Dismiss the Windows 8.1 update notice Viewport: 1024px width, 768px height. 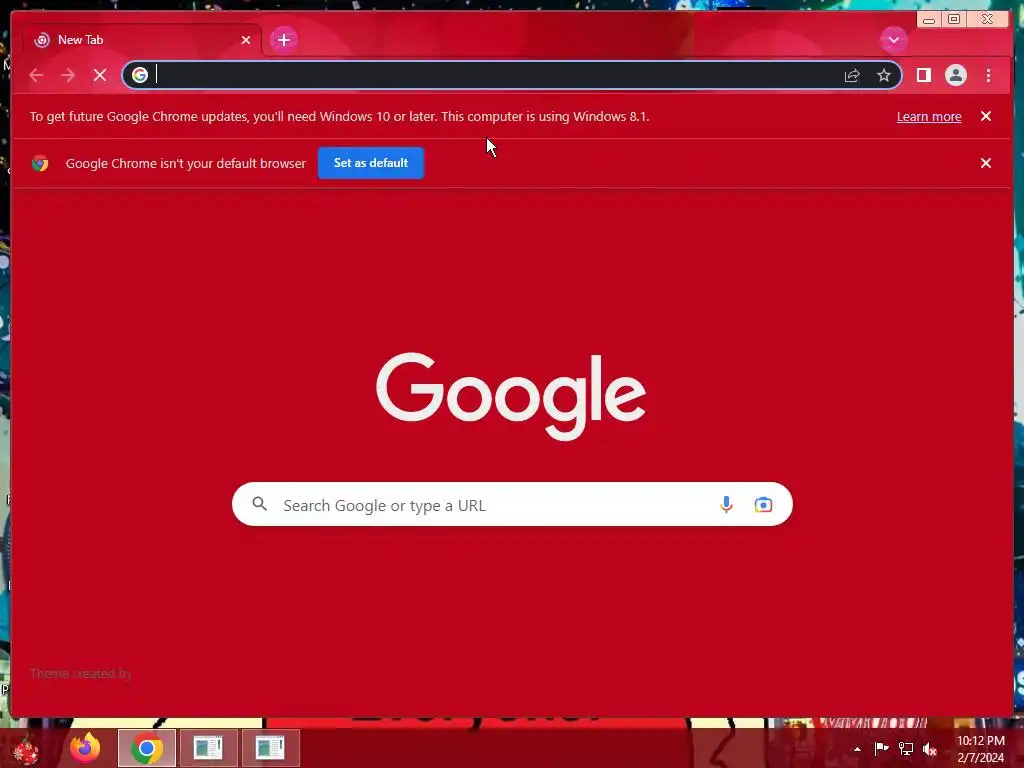[x=986, y=116]
